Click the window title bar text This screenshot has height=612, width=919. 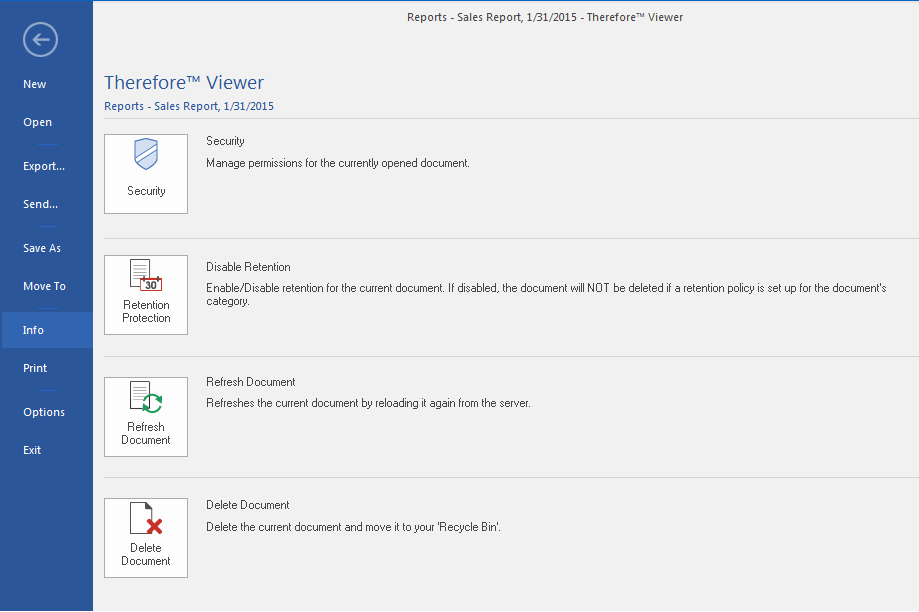tap(545, 18)
